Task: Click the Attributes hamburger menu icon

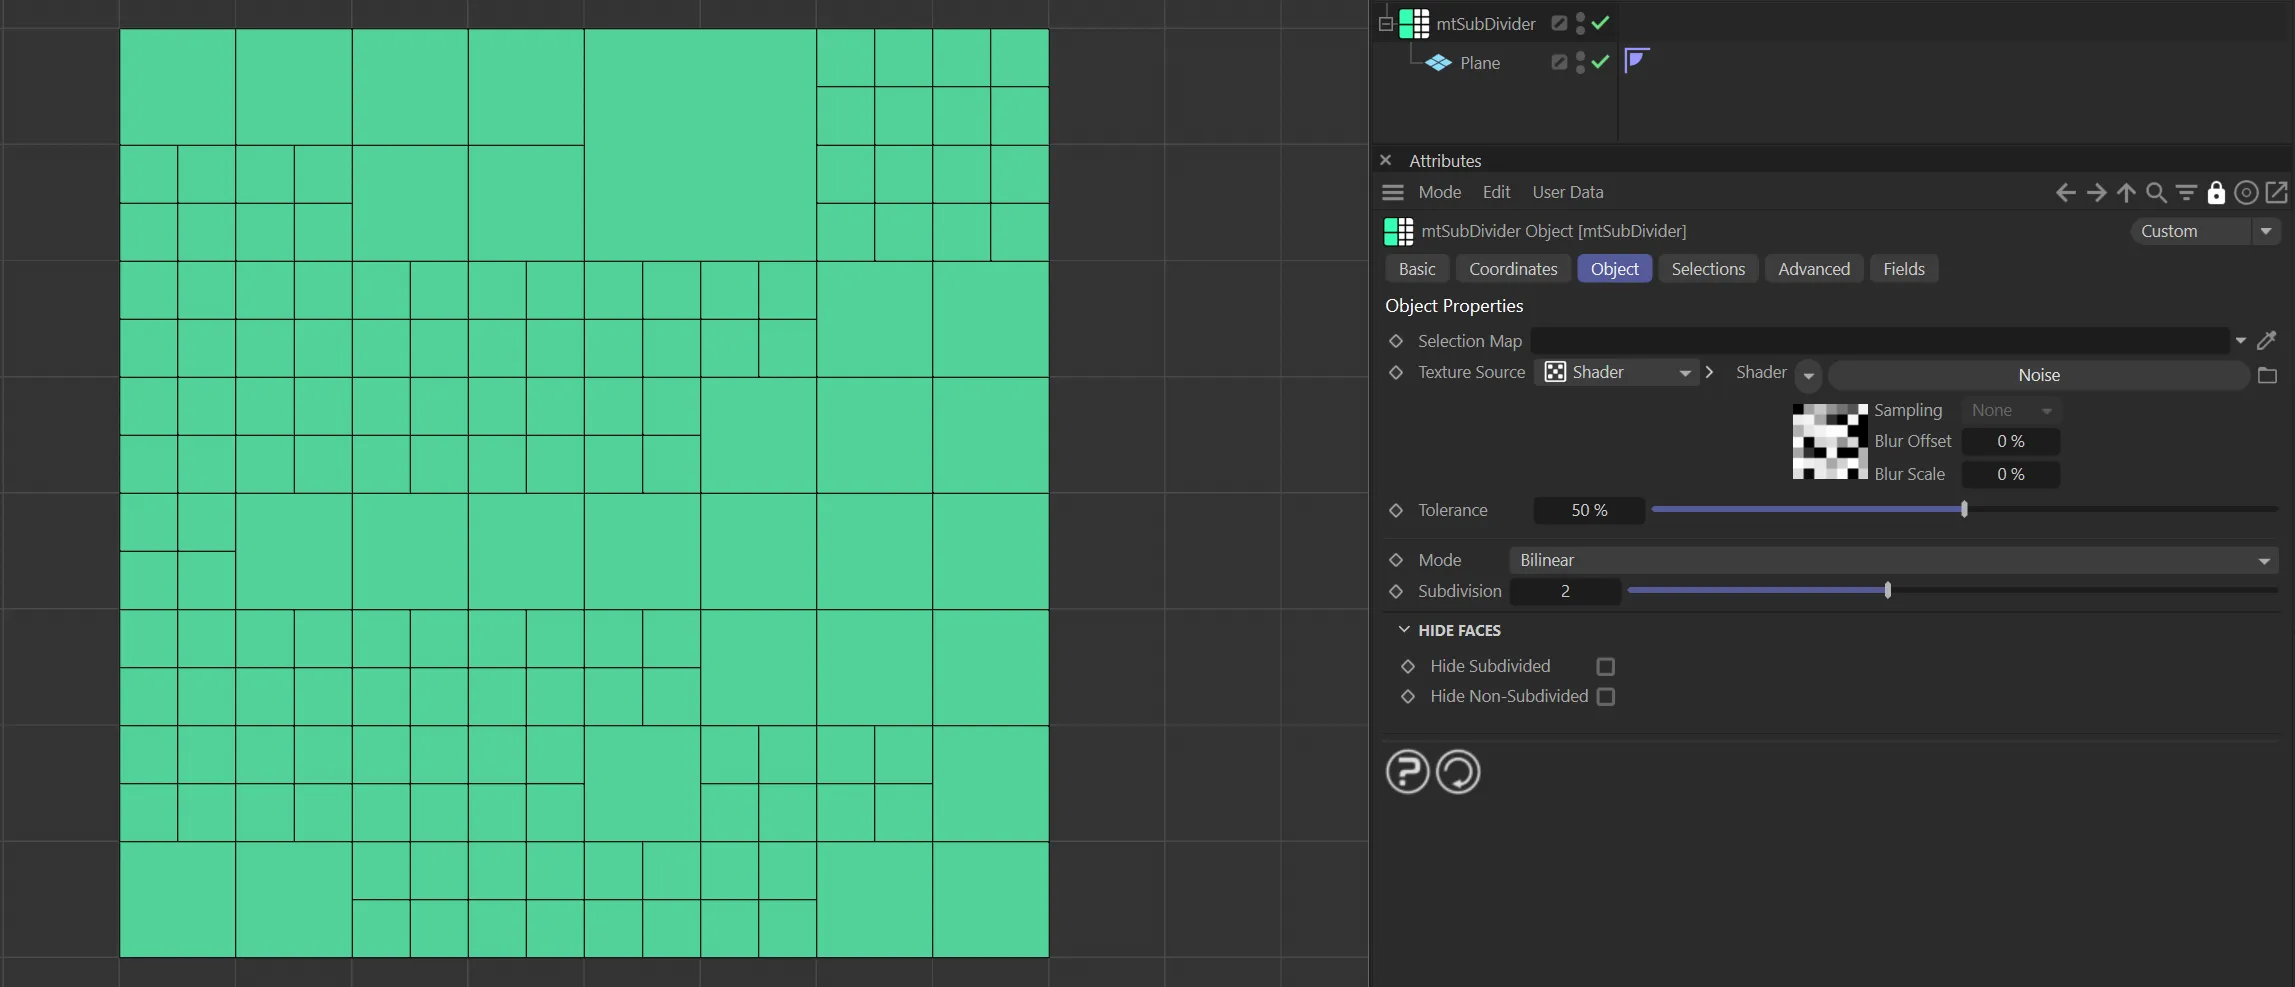Action: [1392, 192]
